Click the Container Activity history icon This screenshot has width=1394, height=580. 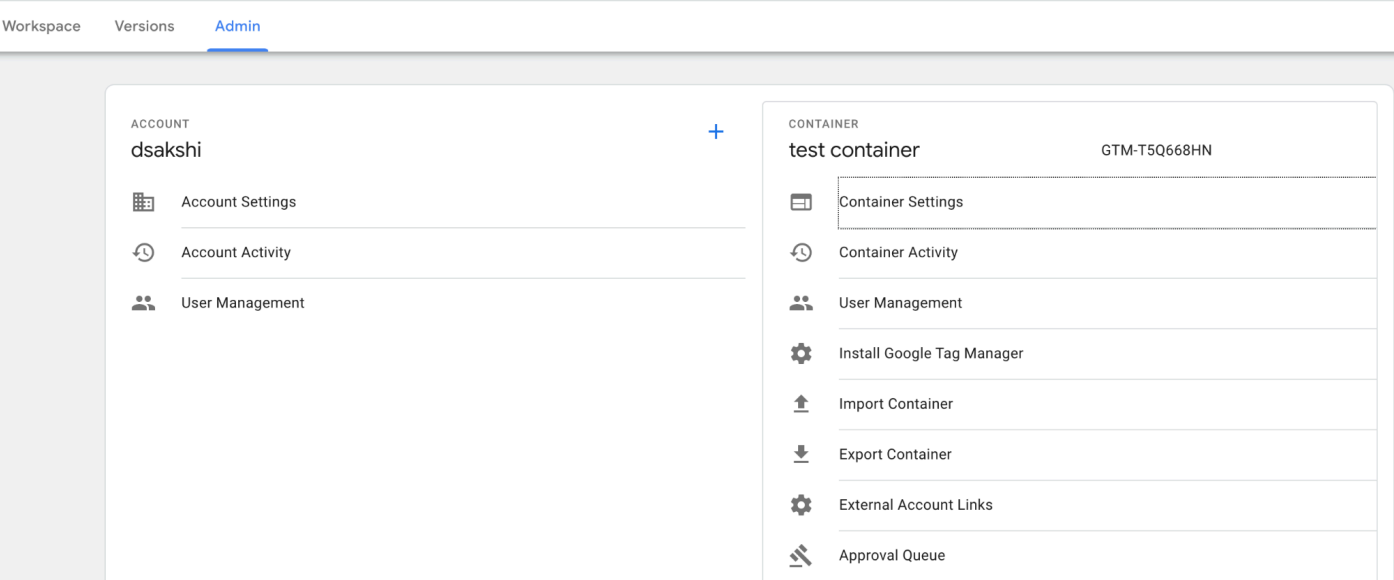pos(801,253)
